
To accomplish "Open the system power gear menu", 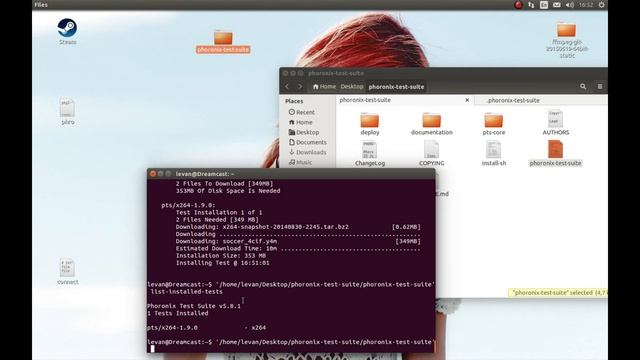I will (x=601, y=5).
